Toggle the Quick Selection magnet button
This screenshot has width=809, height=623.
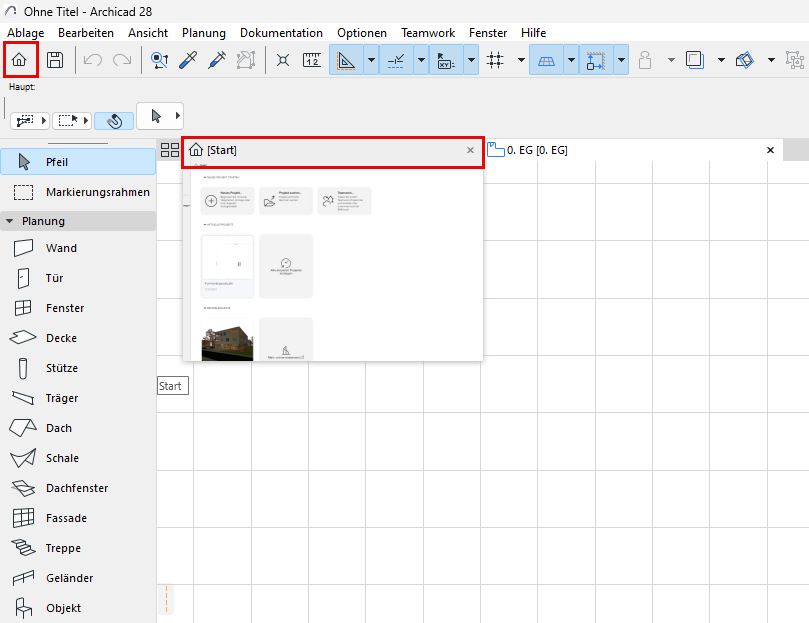(114, 121)
